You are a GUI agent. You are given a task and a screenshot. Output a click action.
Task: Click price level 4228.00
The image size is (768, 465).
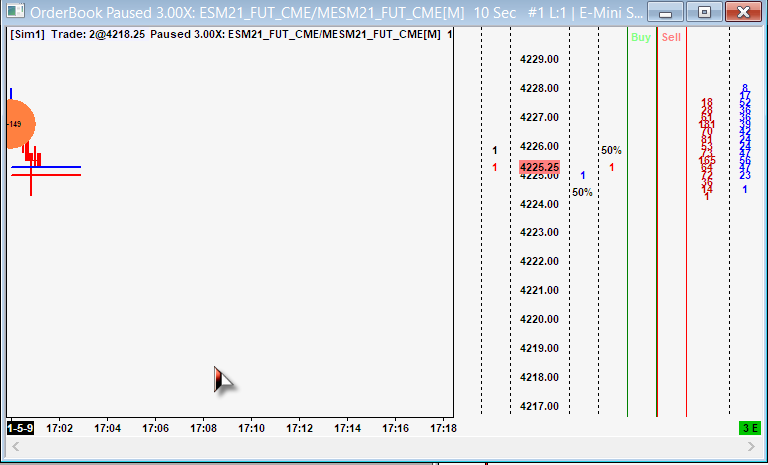click(x=539, y=88)
